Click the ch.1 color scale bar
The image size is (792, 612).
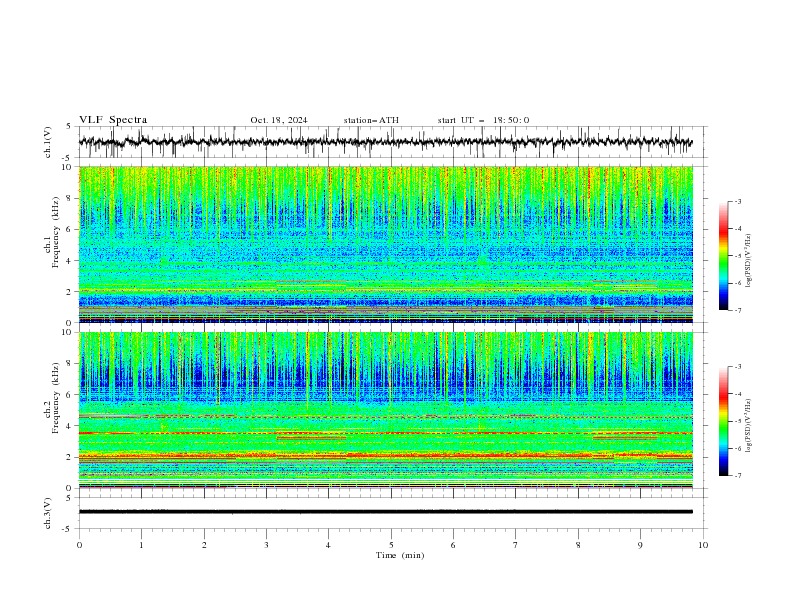click(x=723, y=256)
